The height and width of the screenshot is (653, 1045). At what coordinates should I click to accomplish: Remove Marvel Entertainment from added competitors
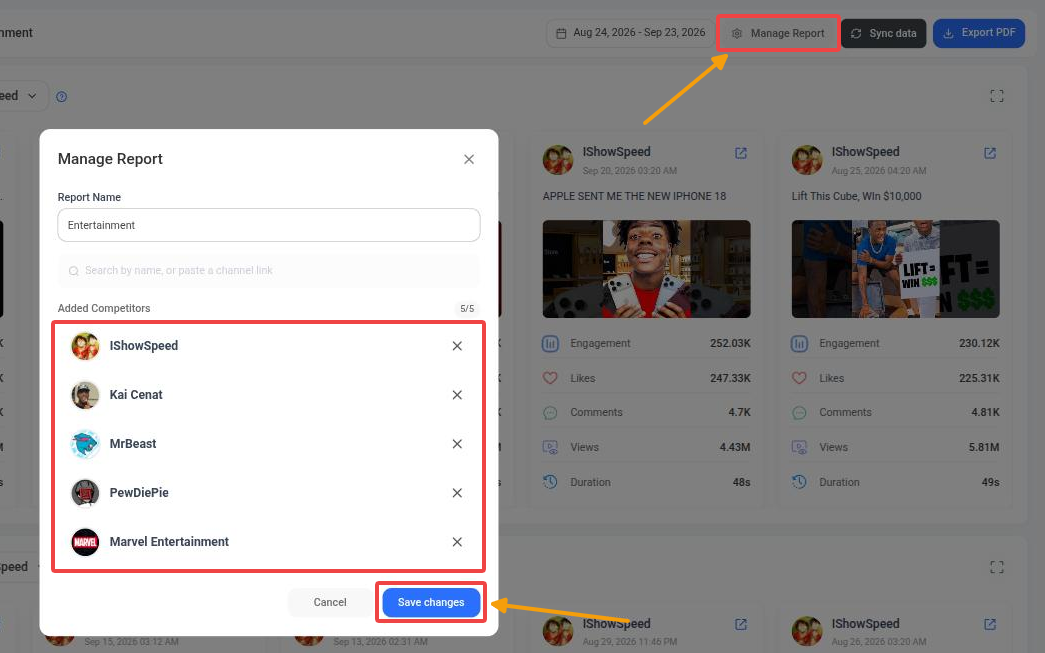coord(457,542)
